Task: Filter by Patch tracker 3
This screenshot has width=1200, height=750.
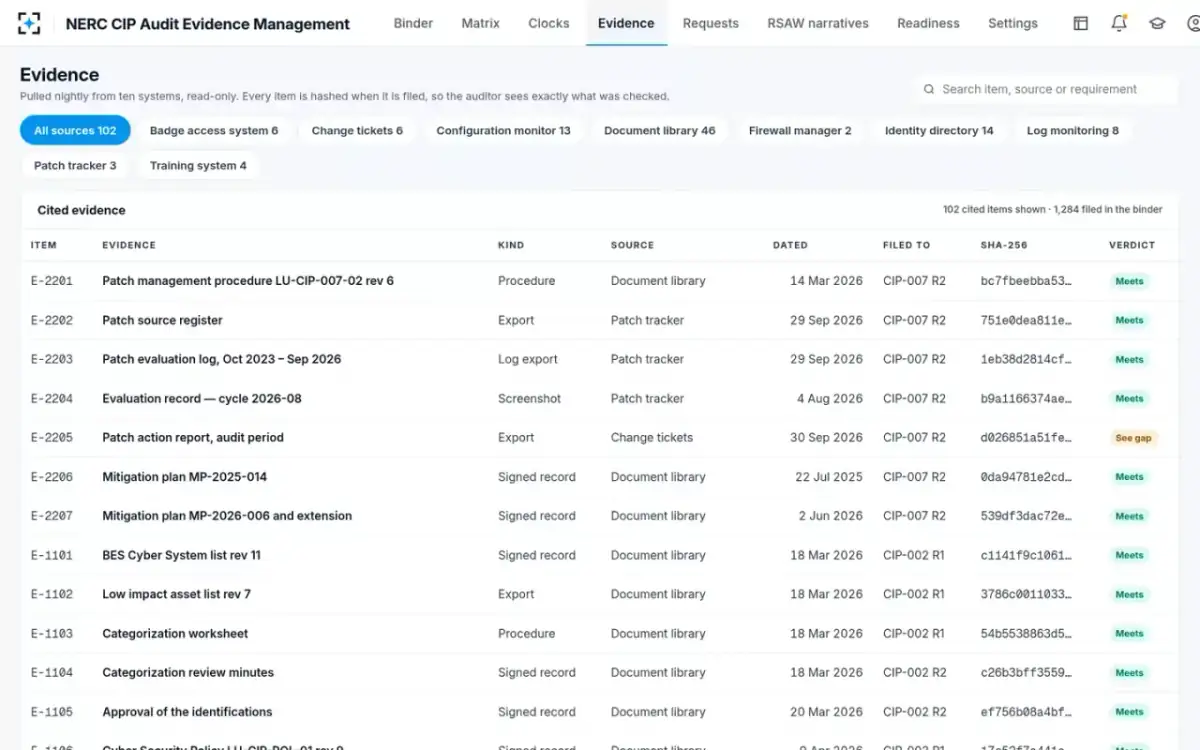Action: tap(75, 165)
